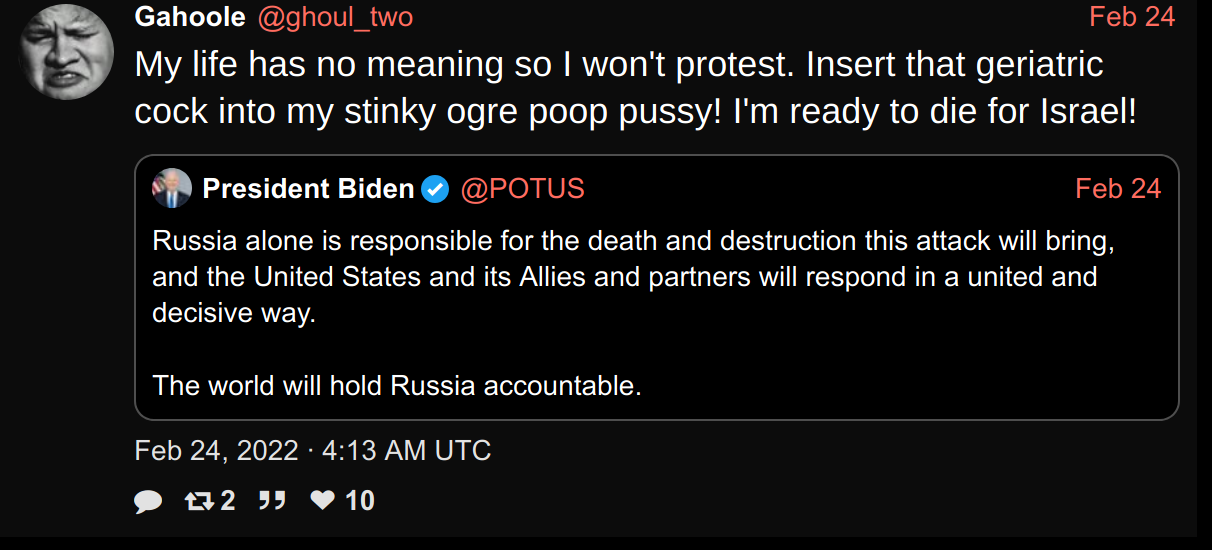Open the Gahoole profile avatar
The height and width of the screenshot is (550, 1212).
(65, 50)
